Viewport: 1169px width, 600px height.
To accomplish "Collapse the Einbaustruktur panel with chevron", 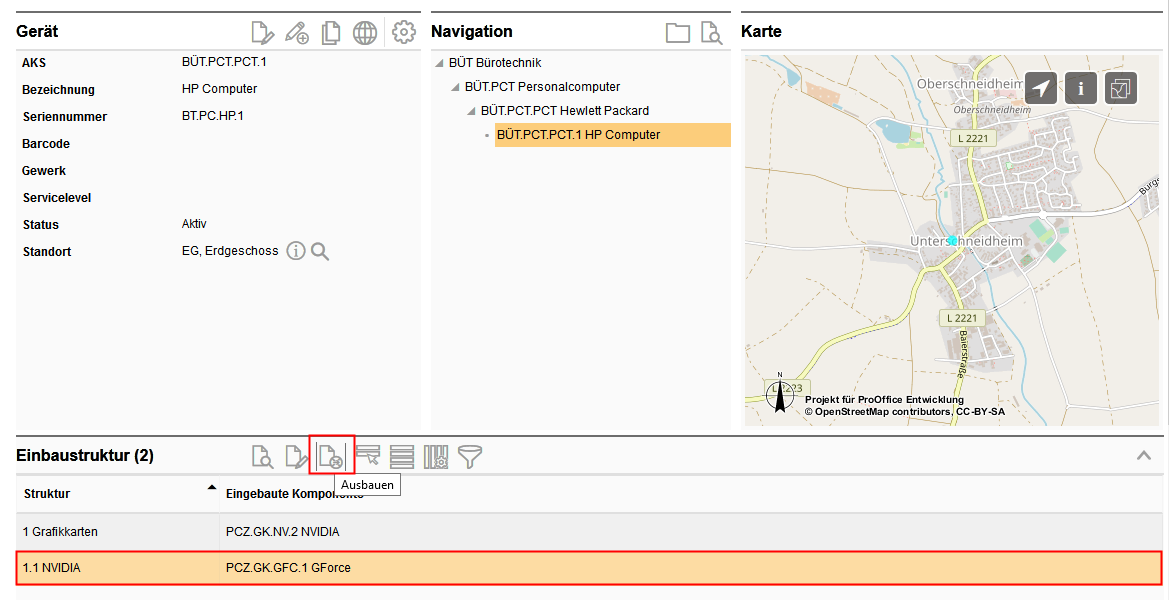I will (x=1144, y=456).
